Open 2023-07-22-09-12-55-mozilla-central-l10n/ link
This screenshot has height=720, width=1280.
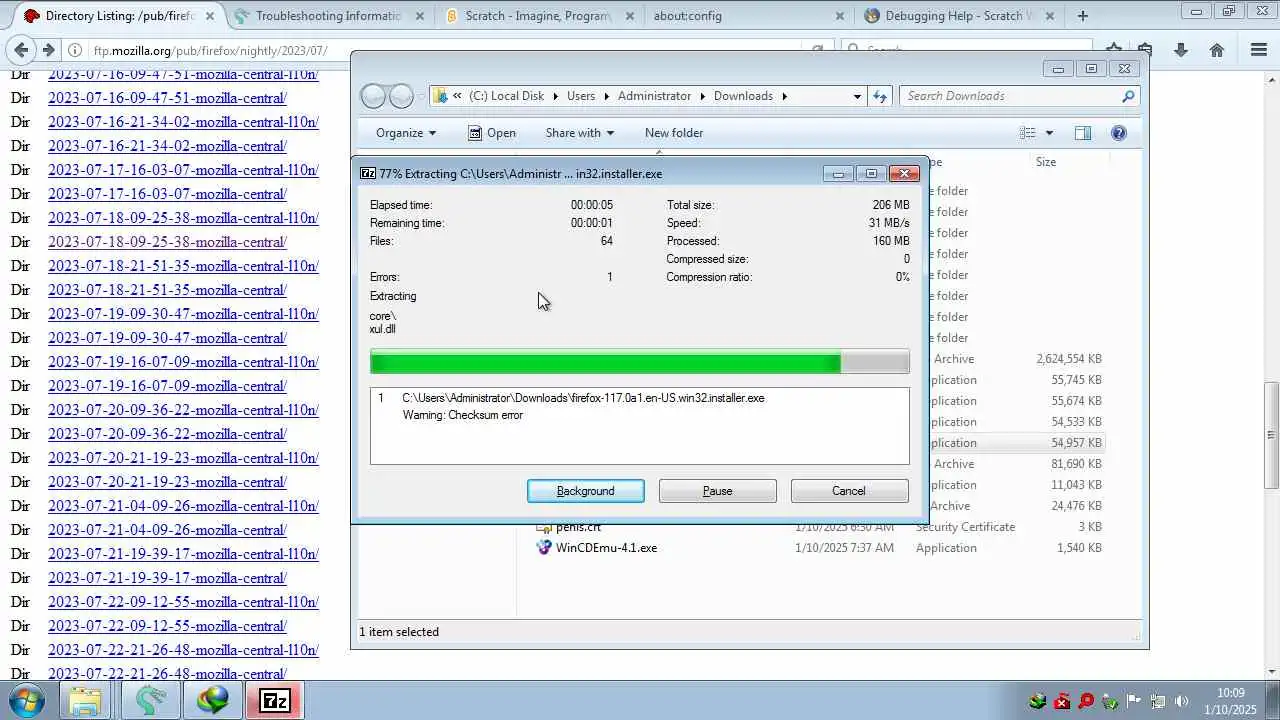183,602
